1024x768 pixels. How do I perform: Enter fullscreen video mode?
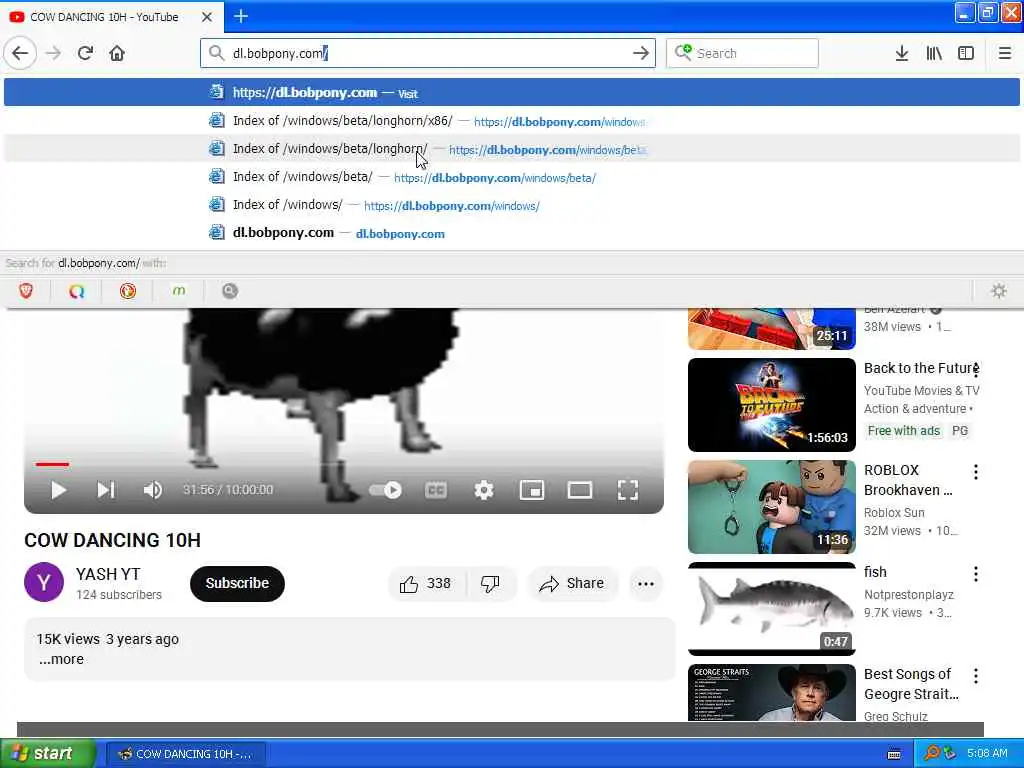point(628,490)
